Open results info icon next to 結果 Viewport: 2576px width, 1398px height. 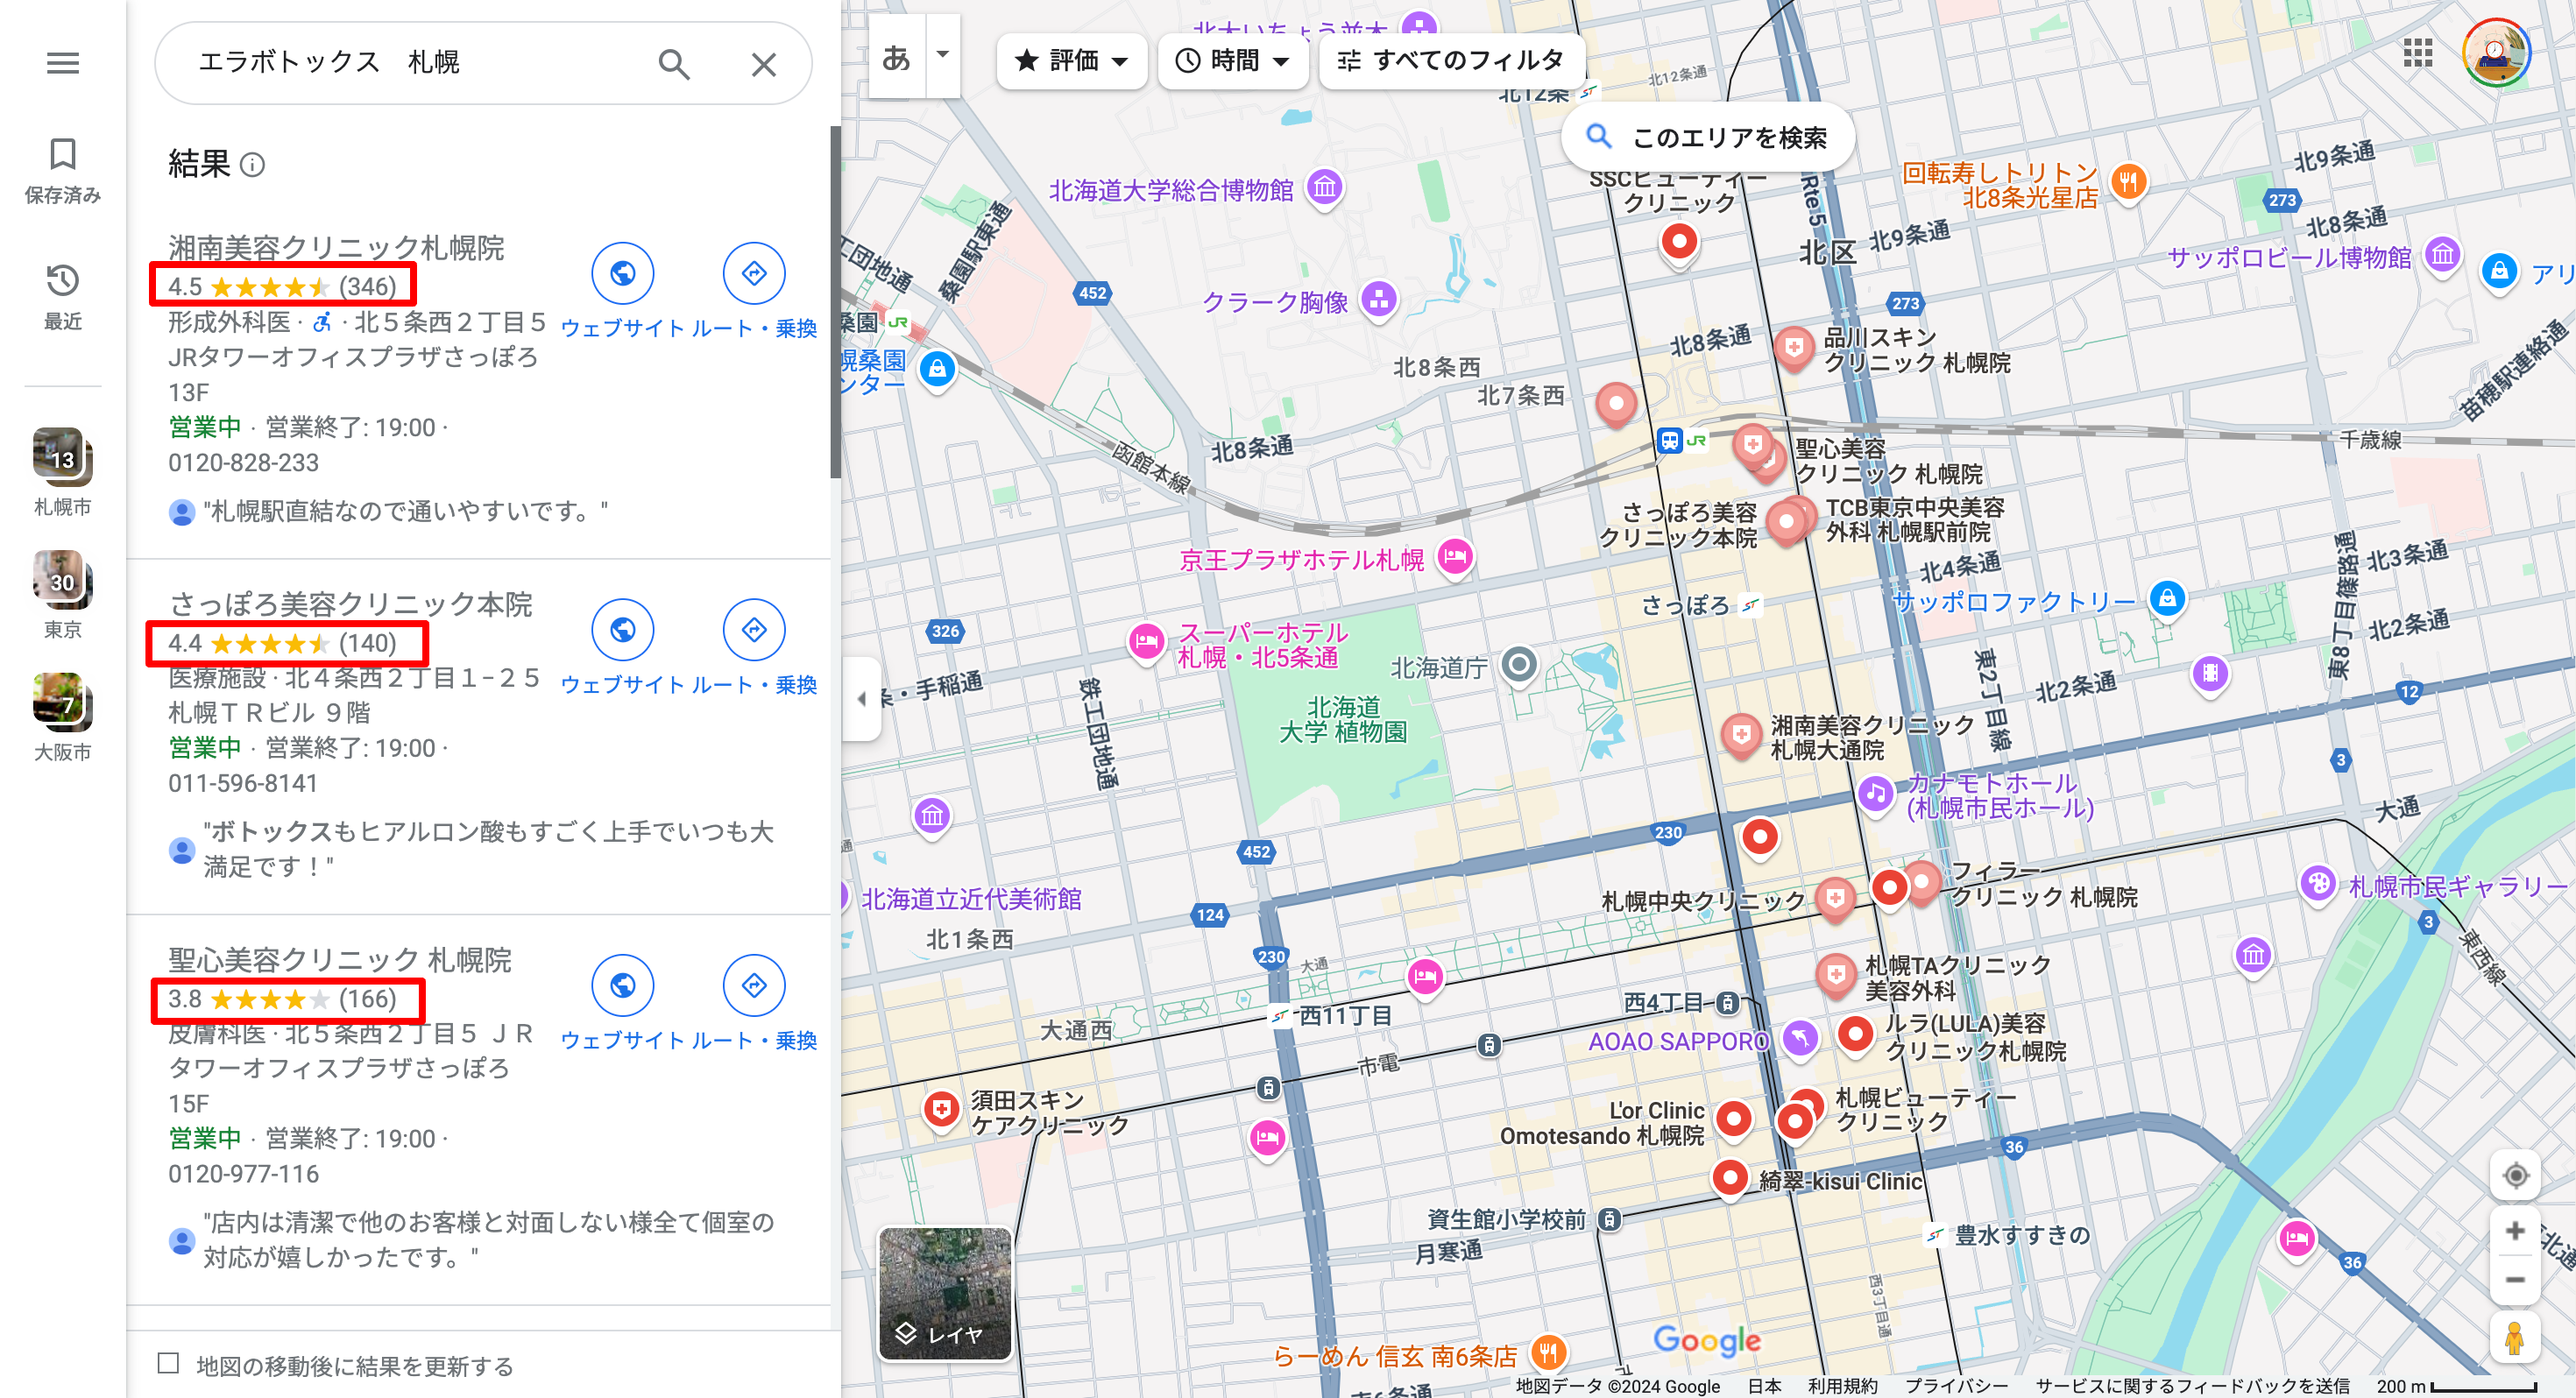pyautogui.click(x=253, y=165)
